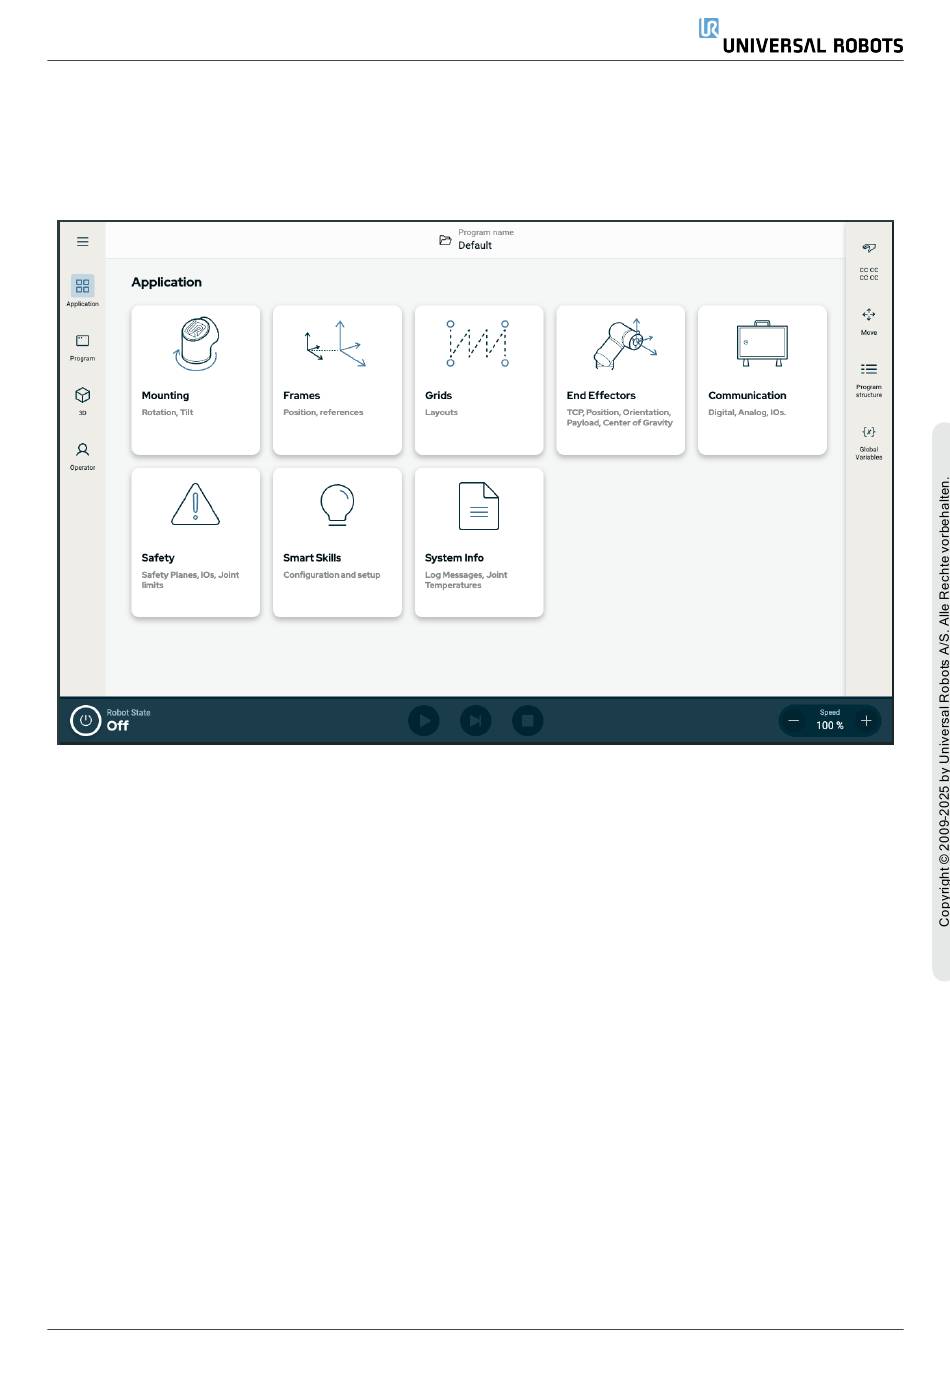Toggle the Robot State power button
This screenshot has height=1378, width=950.
point(86,720)
